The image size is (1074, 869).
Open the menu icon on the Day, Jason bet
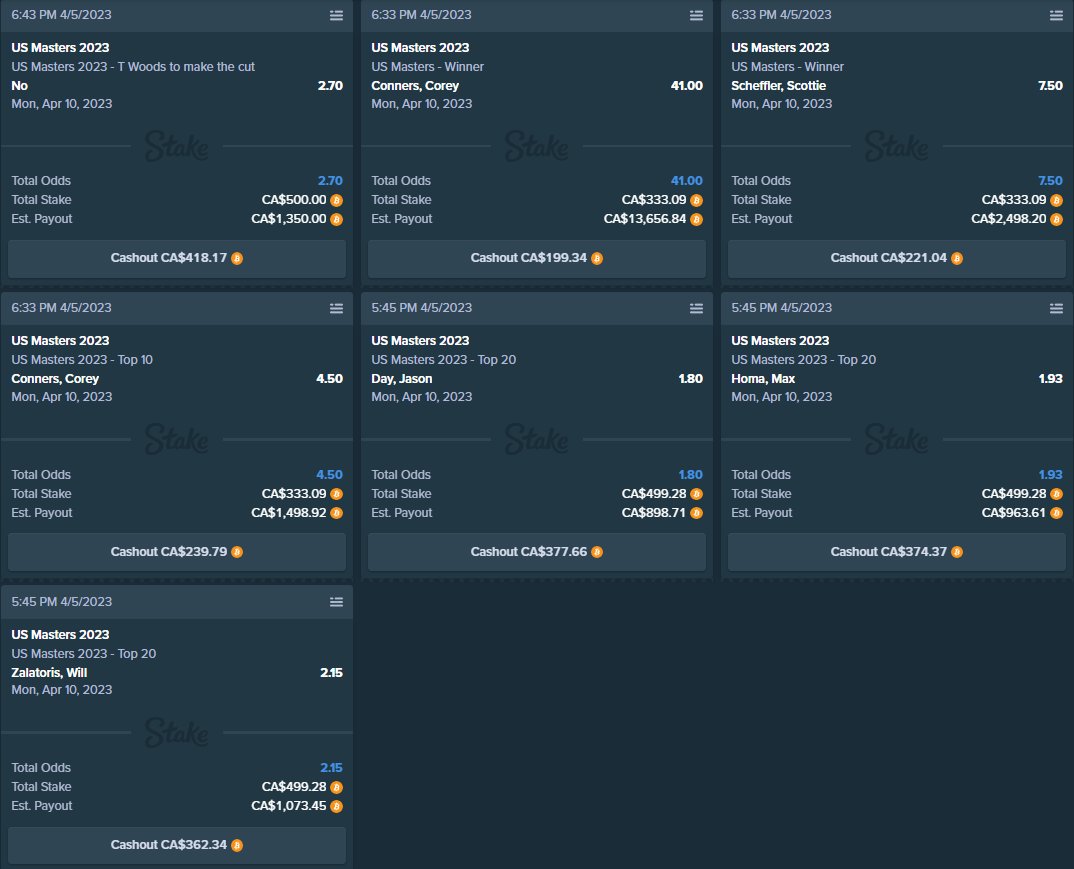pos(697,308)
